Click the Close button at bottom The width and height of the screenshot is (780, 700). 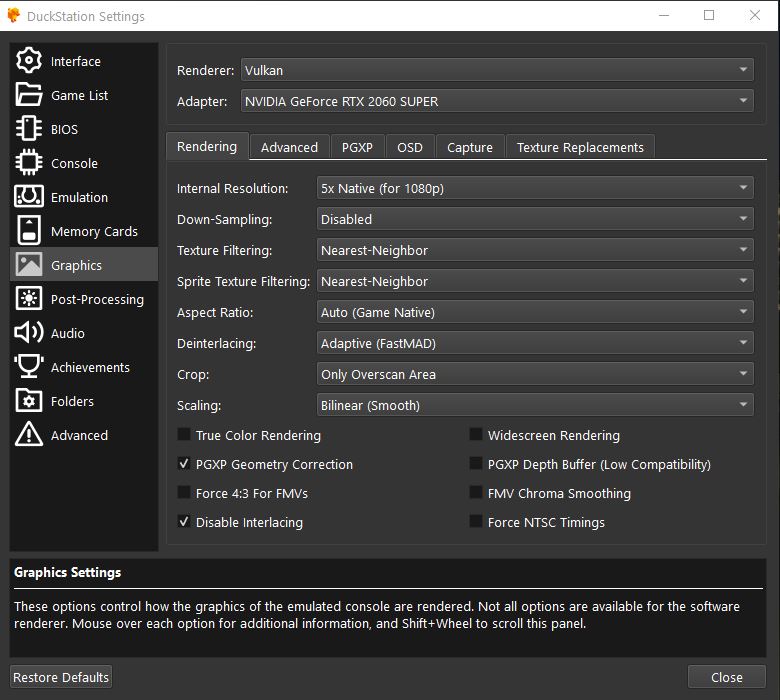point(726,677)
